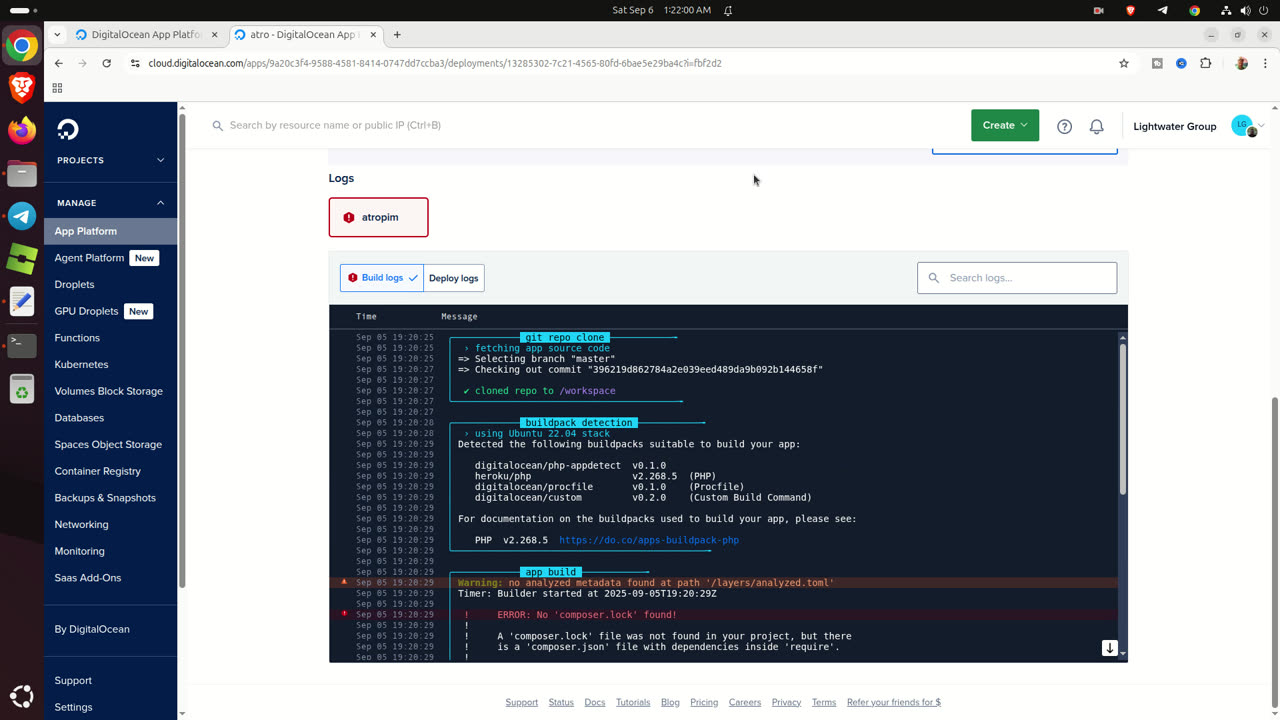Open the notifications bell in the header
Image resolution: width=1280 pixels, height=720 pixels.
coord(1096,126)
